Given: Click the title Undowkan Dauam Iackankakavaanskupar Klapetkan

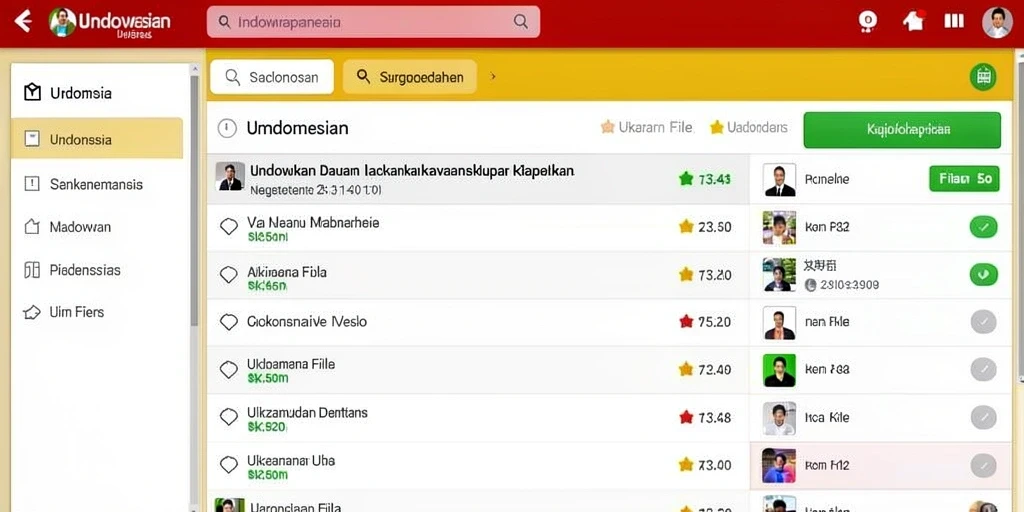Looking at the screenshot, I should tap(412, 171).
